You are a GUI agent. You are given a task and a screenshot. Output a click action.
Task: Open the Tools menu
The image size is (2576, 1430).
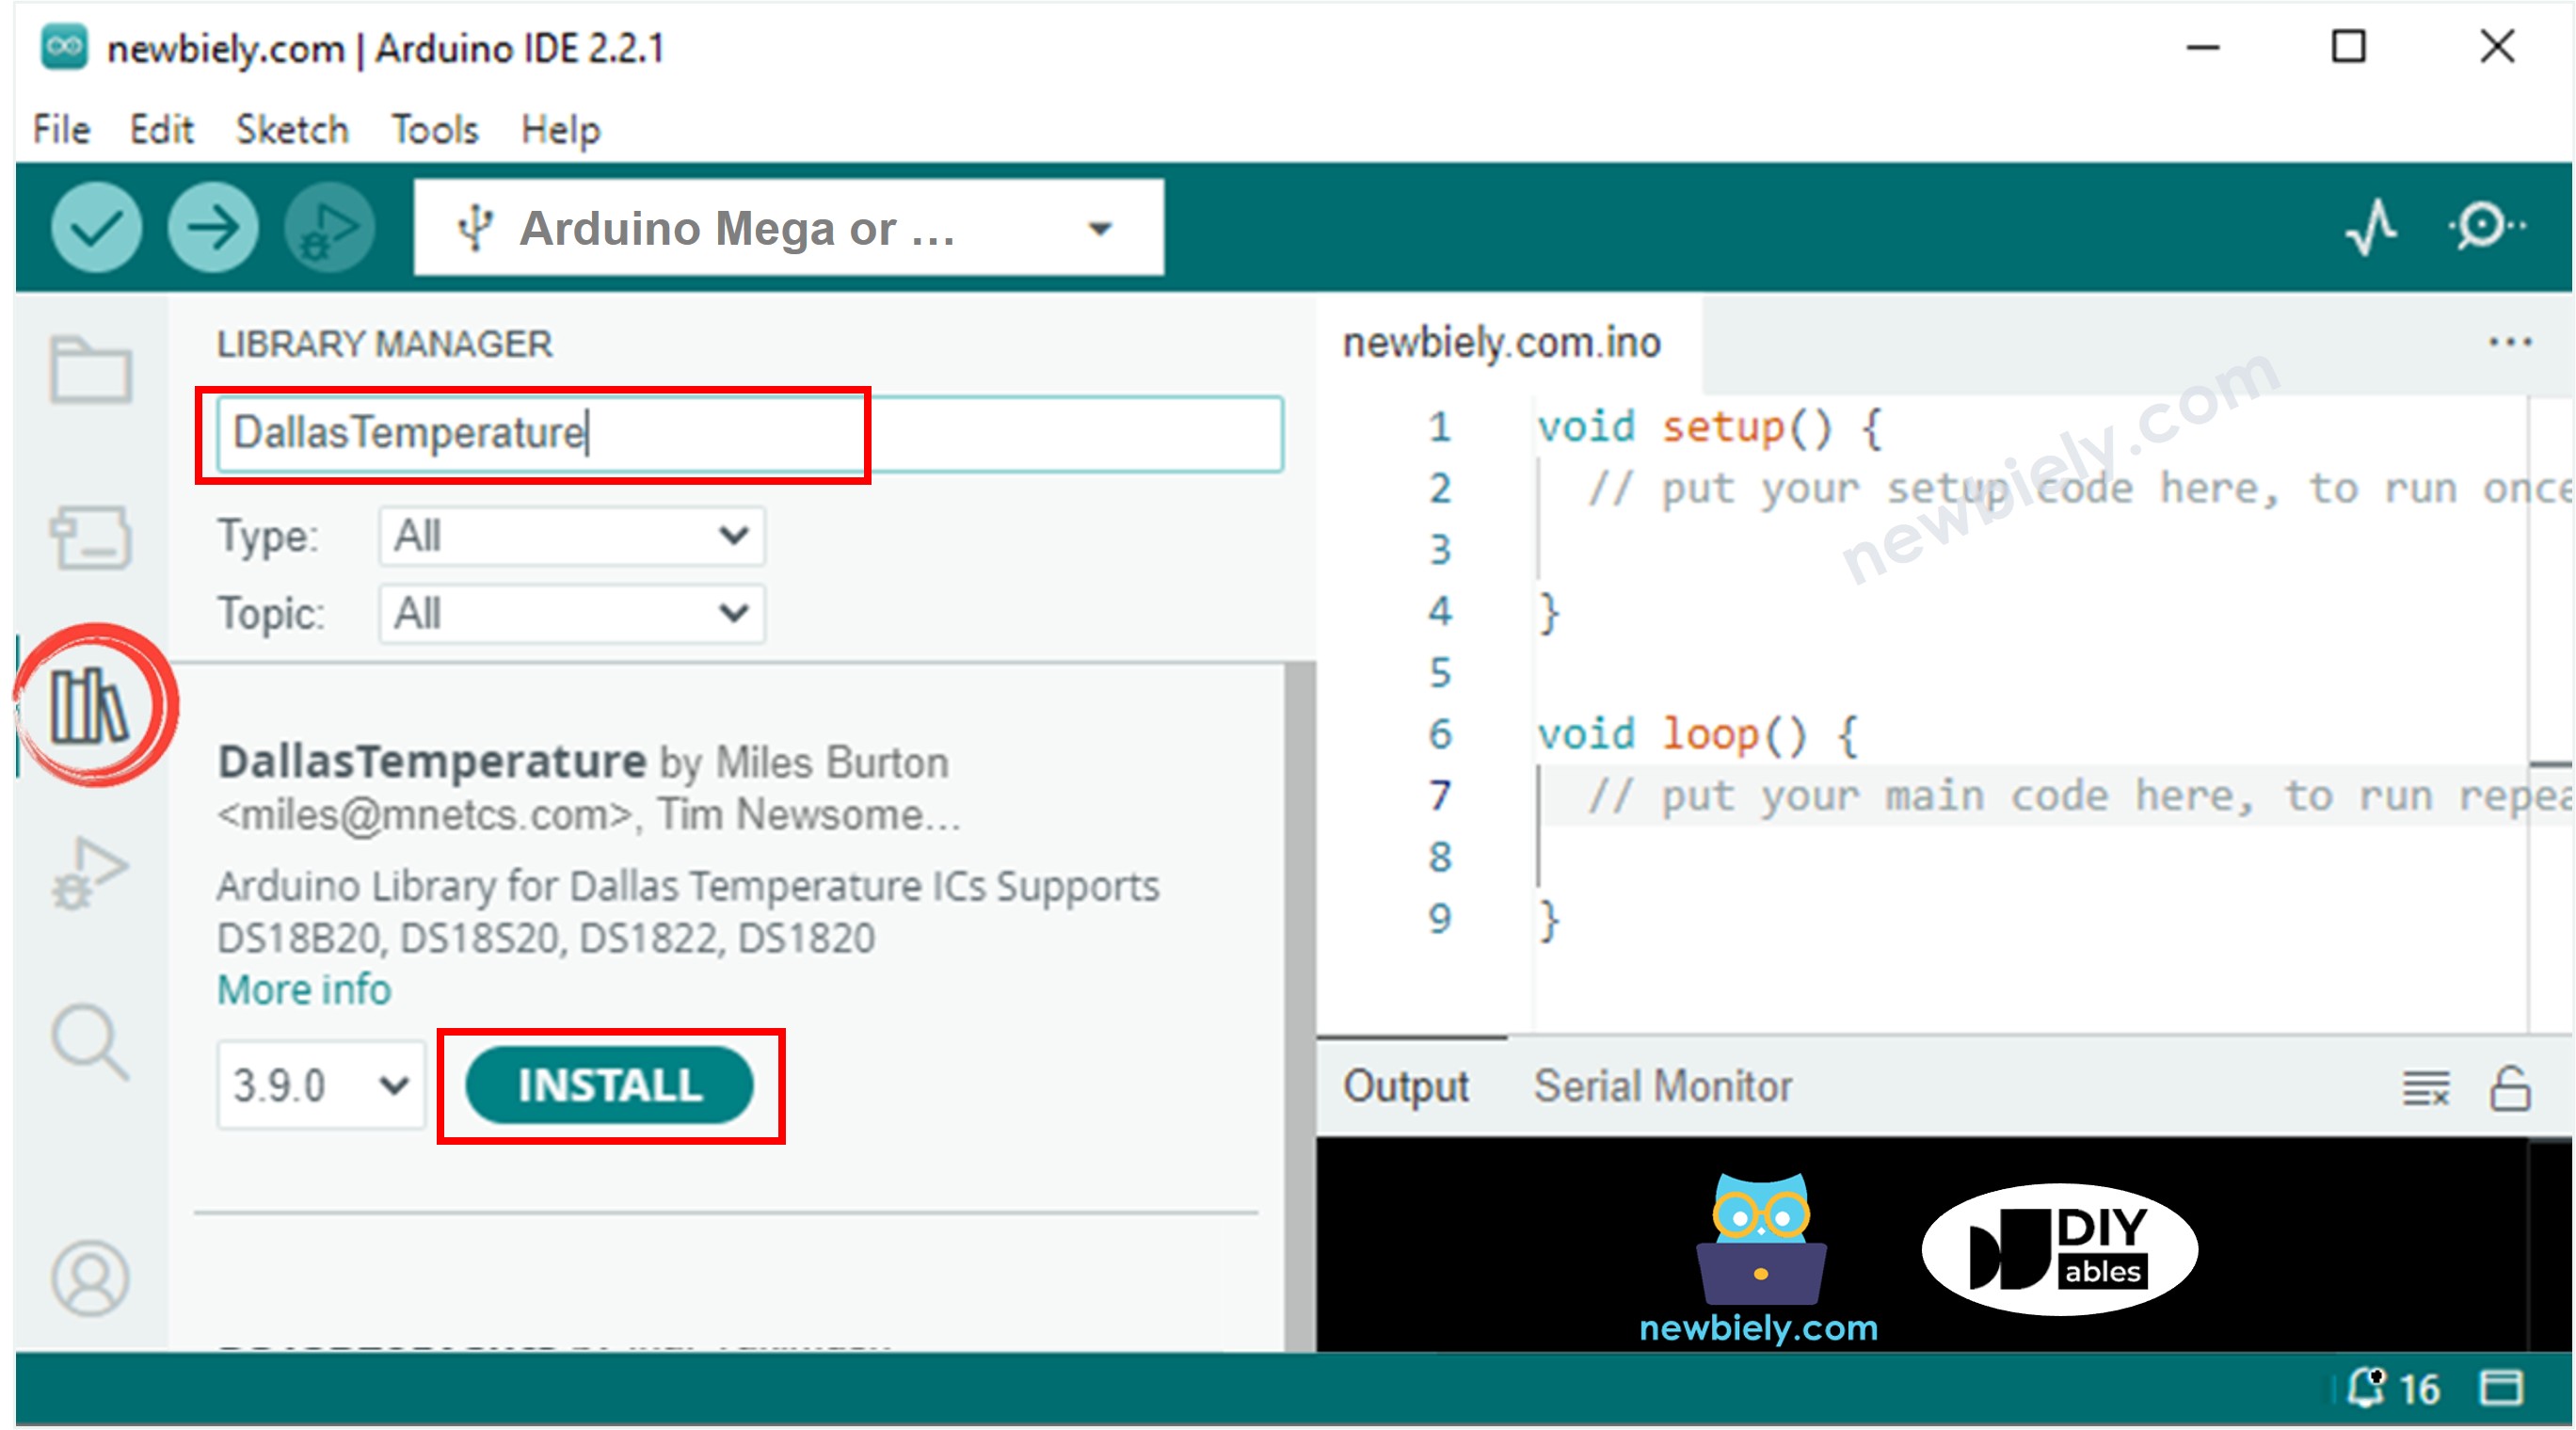tap(434, 128)
